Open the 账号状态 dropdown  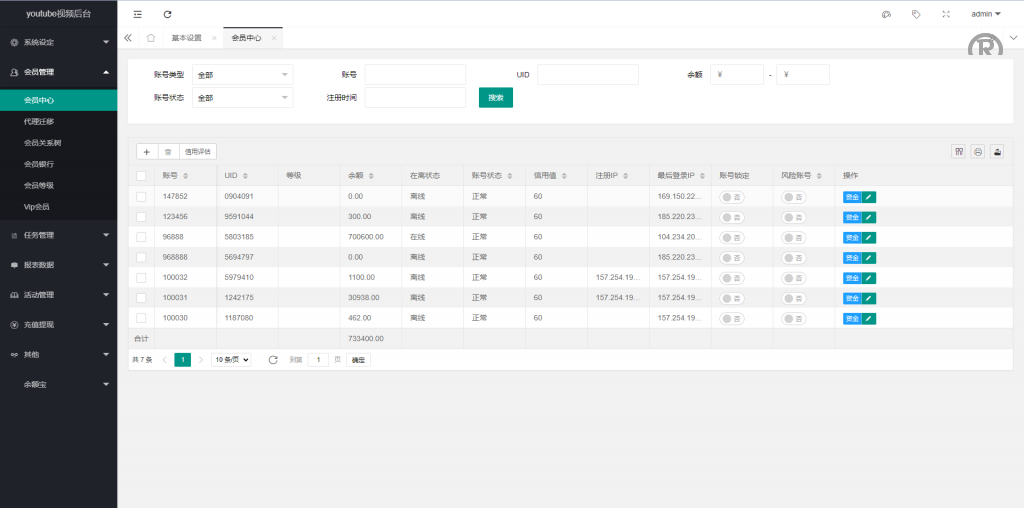click(243, 98)
